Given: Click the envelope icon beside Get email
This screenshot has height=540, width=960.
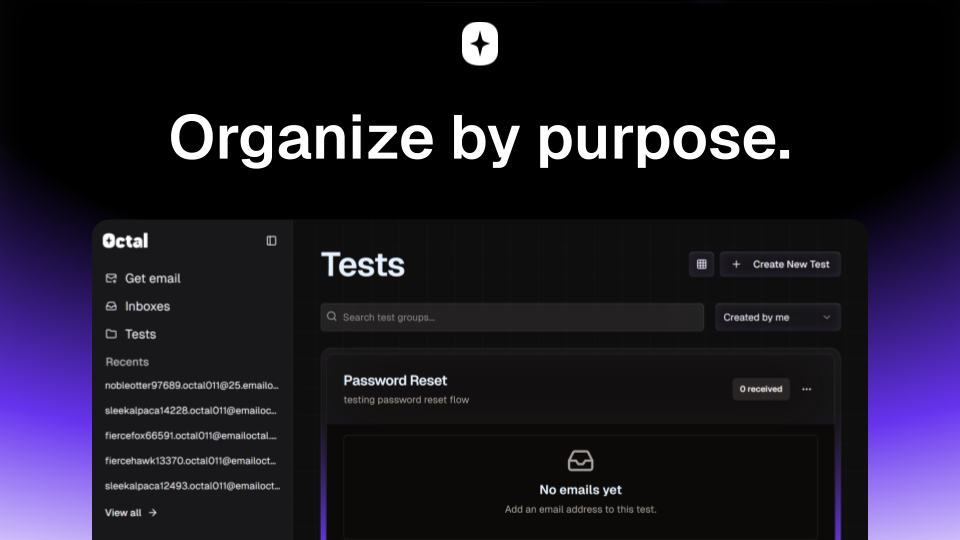Looking at the screenshot, I should coord(111,278).
